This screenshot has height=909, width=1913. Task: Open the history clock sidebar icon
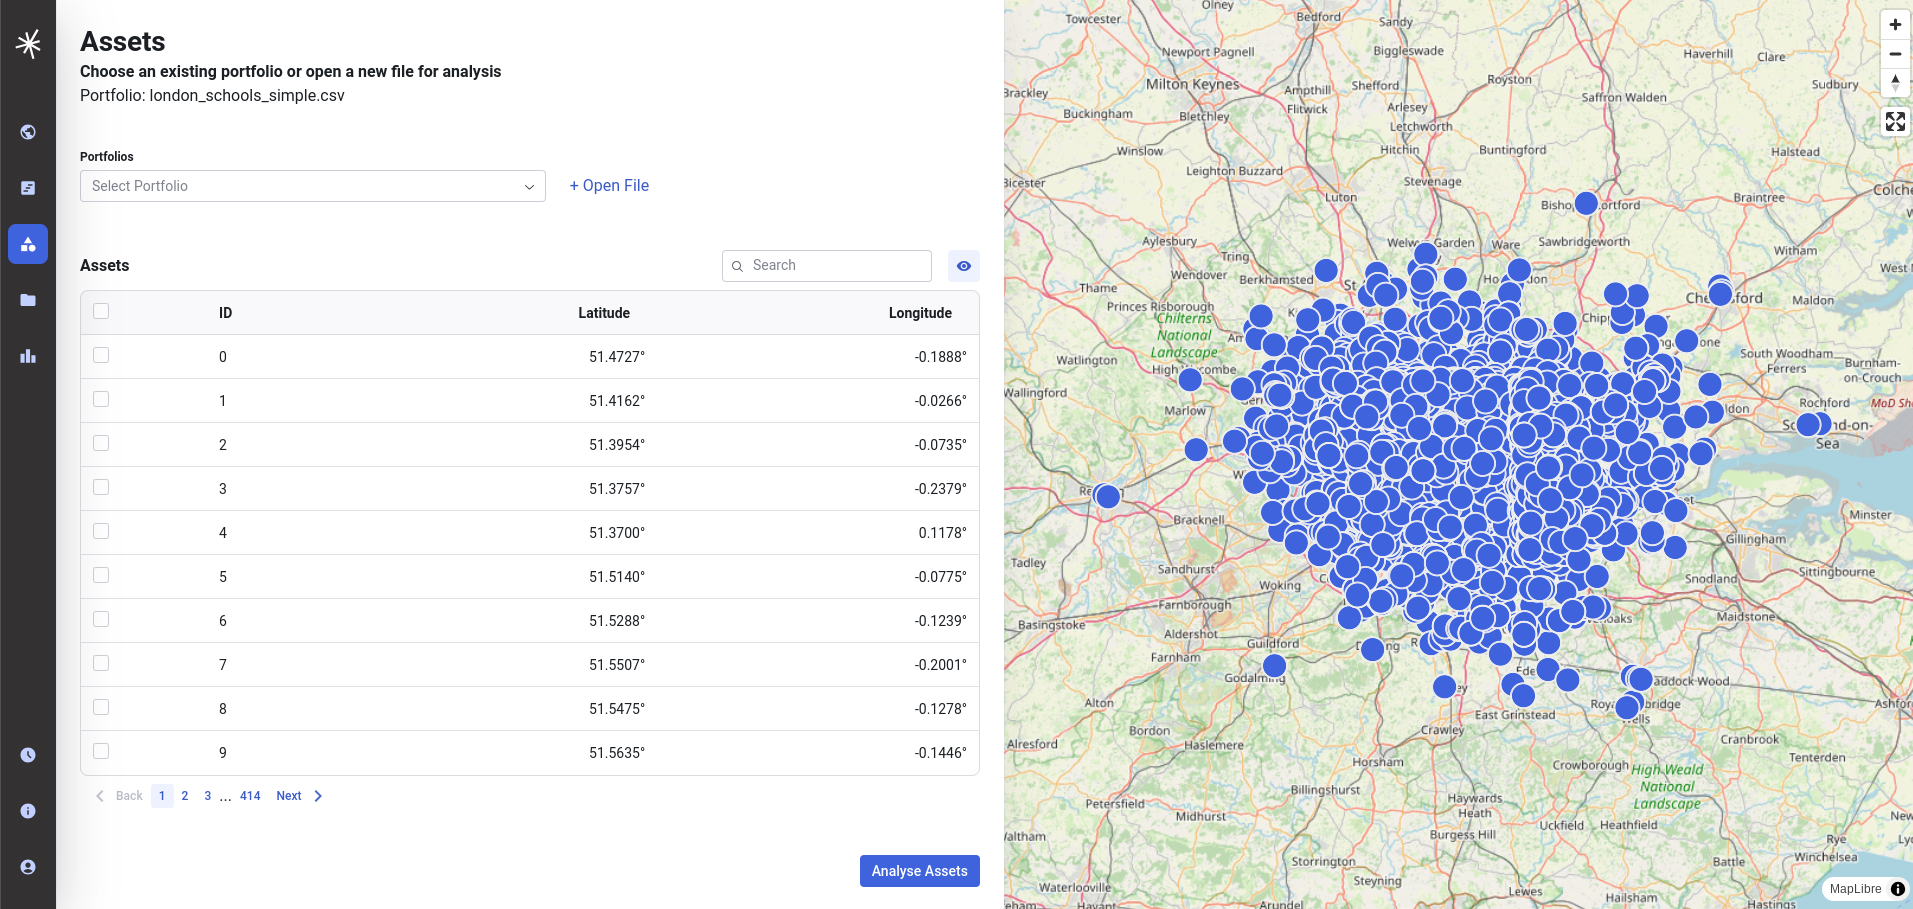coord(28,755)
